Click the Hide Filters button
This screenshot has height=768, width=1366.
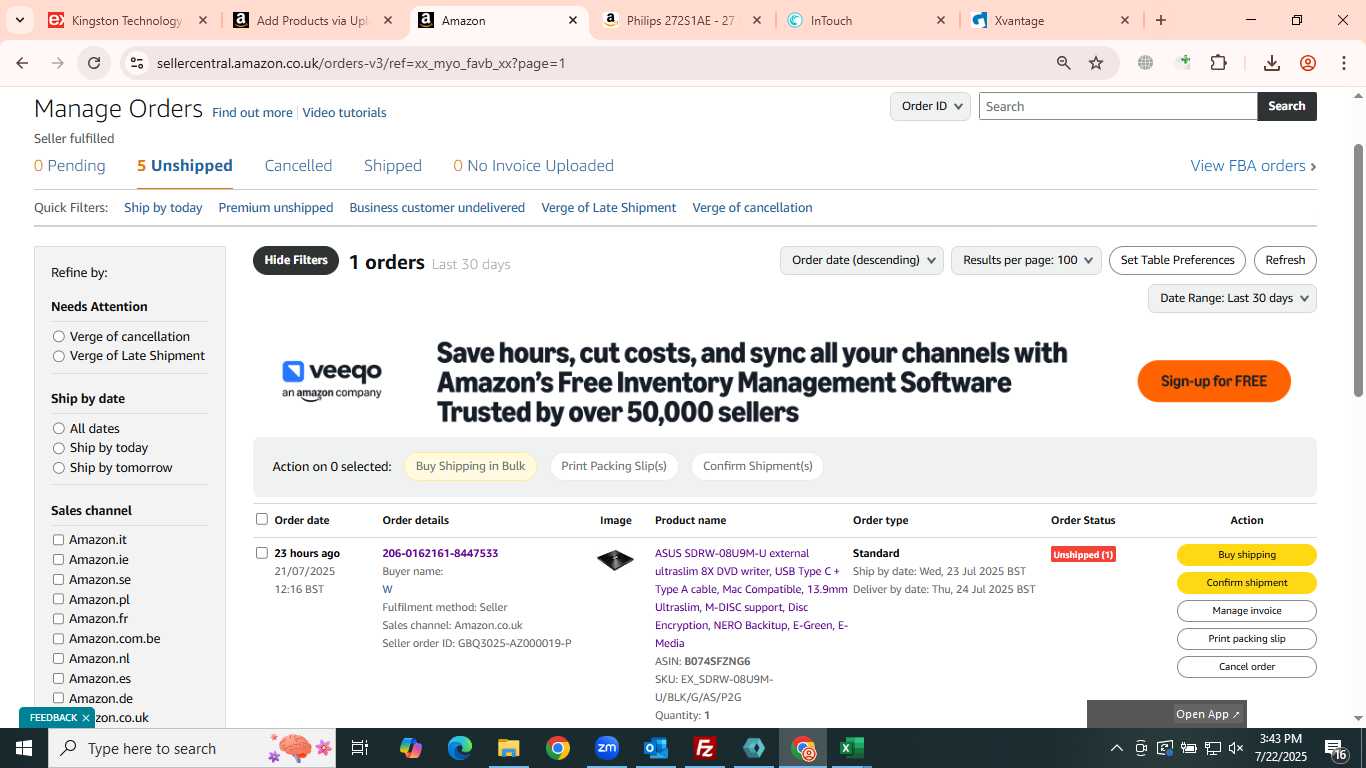296,260
